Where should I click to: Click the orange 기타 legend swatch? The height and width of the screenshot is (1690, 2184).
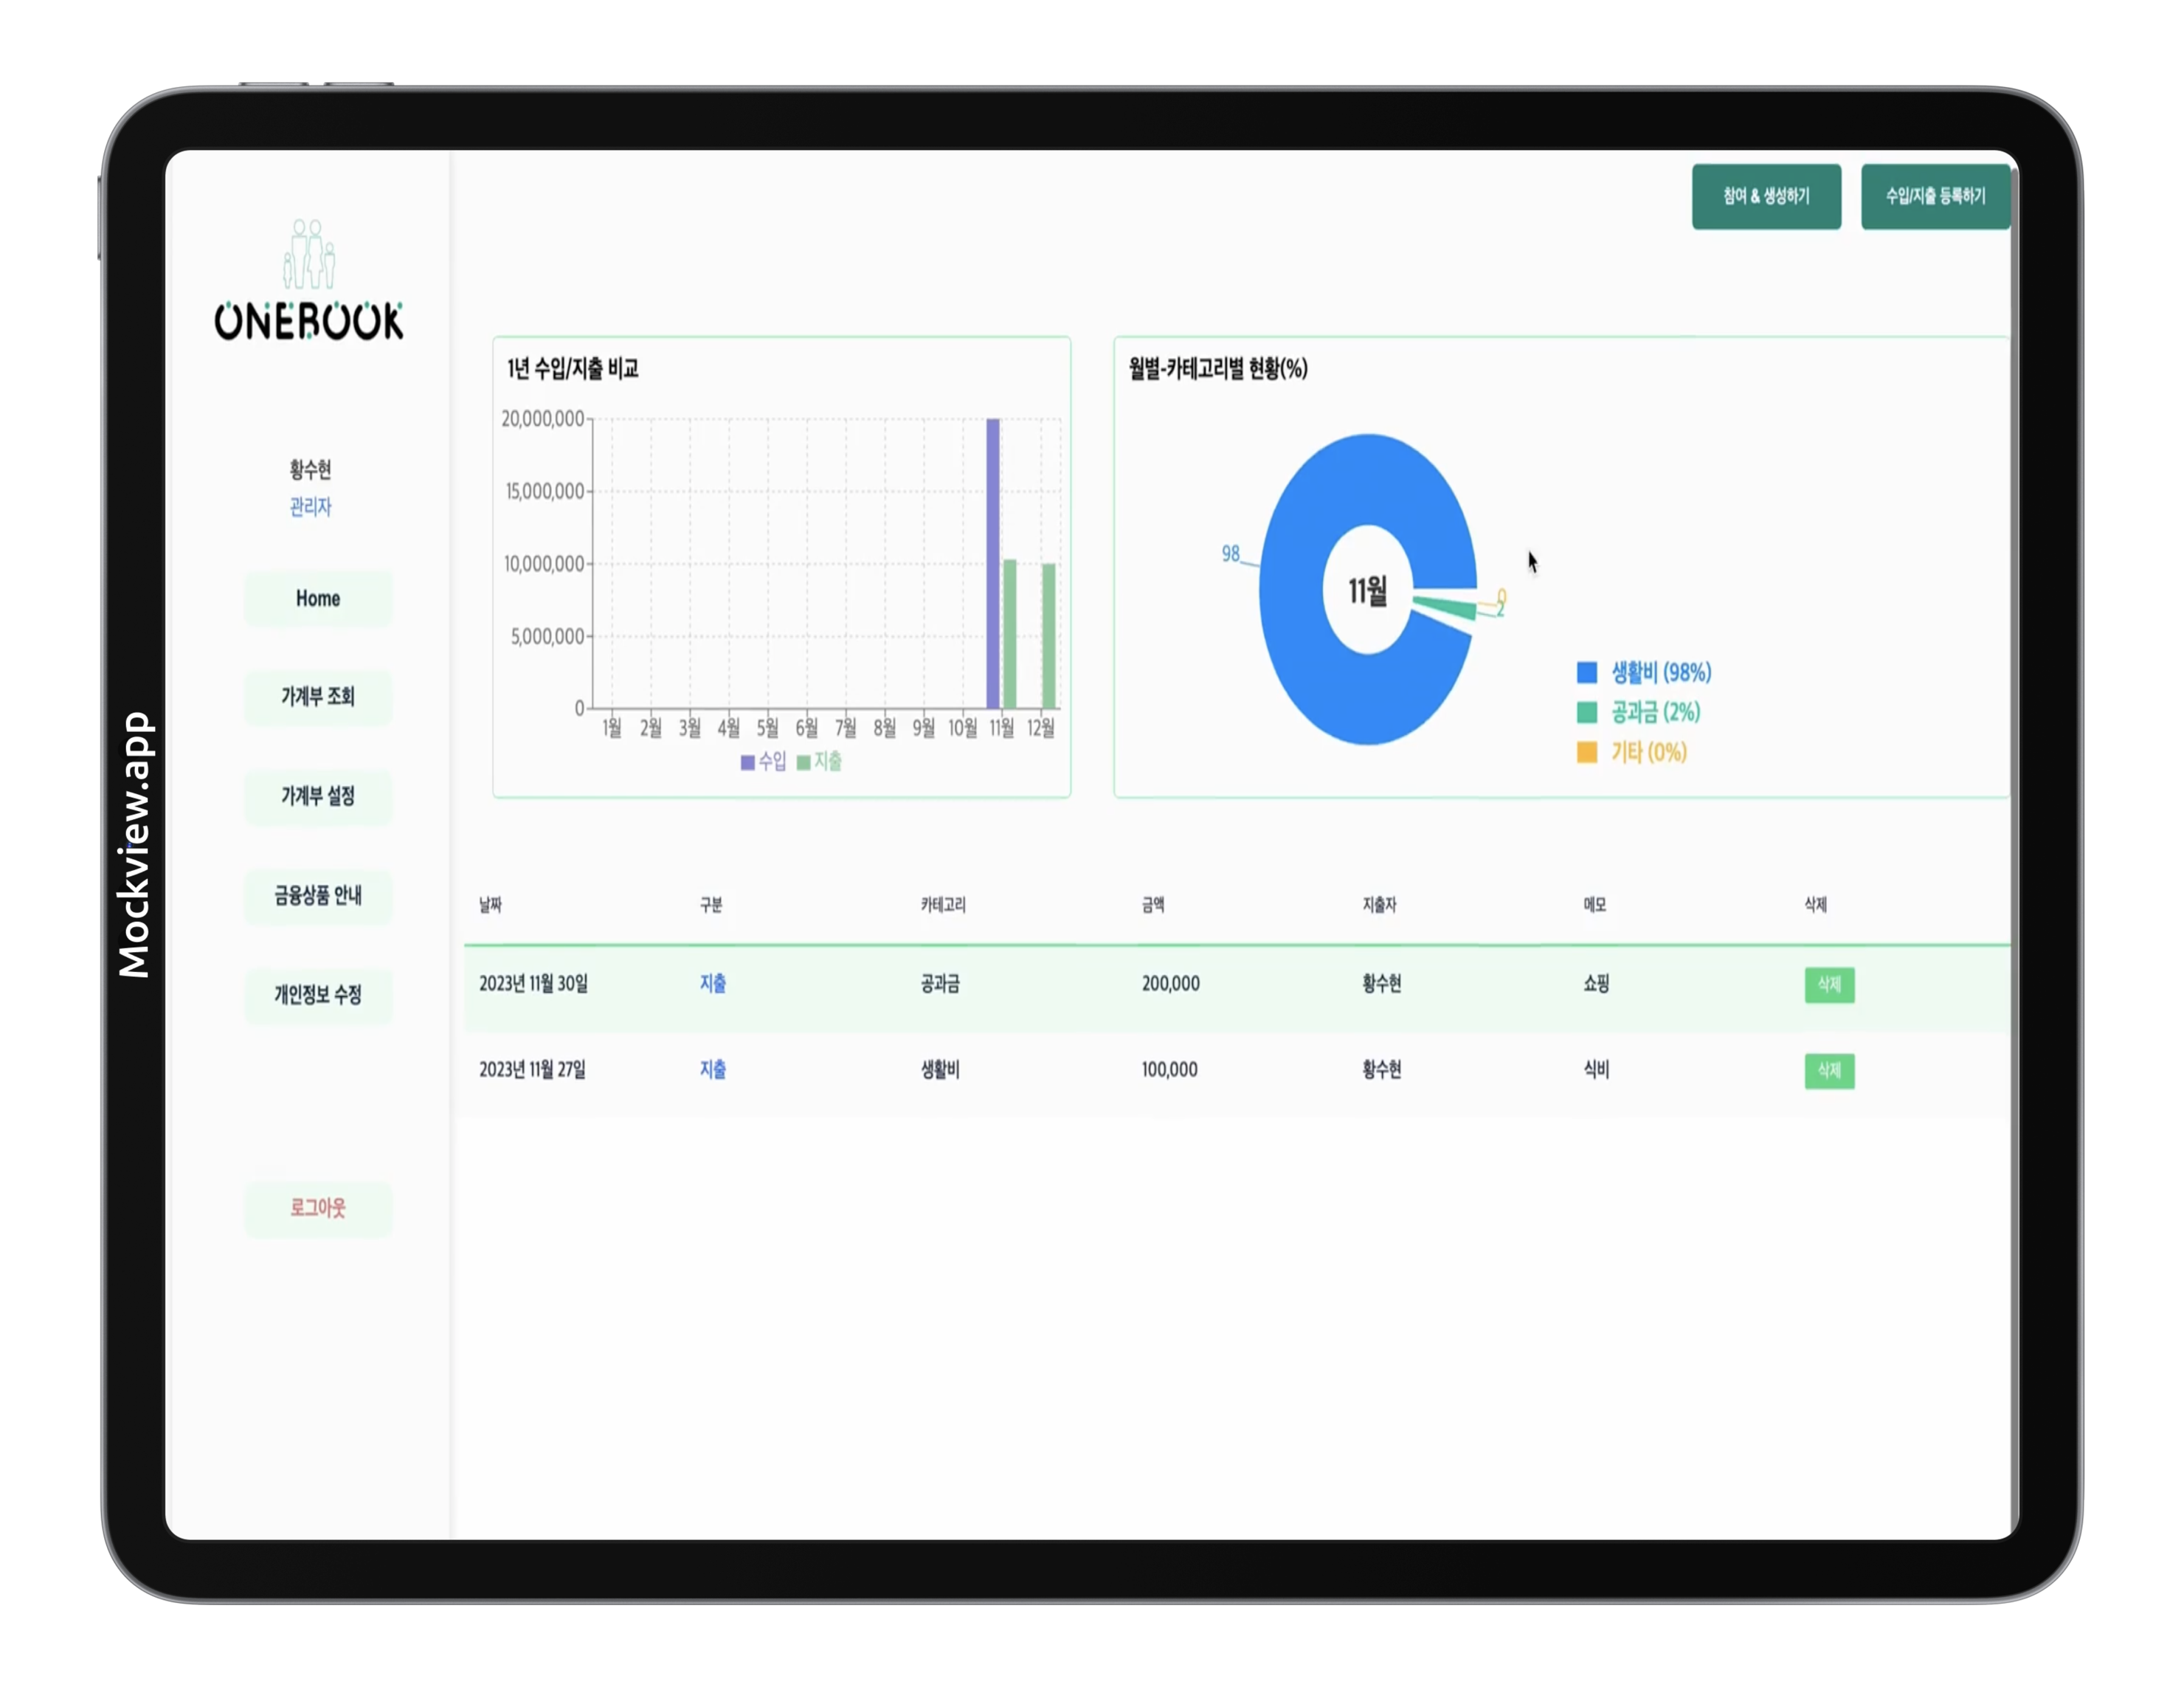pyautogui.click(x=1586, y=752)
